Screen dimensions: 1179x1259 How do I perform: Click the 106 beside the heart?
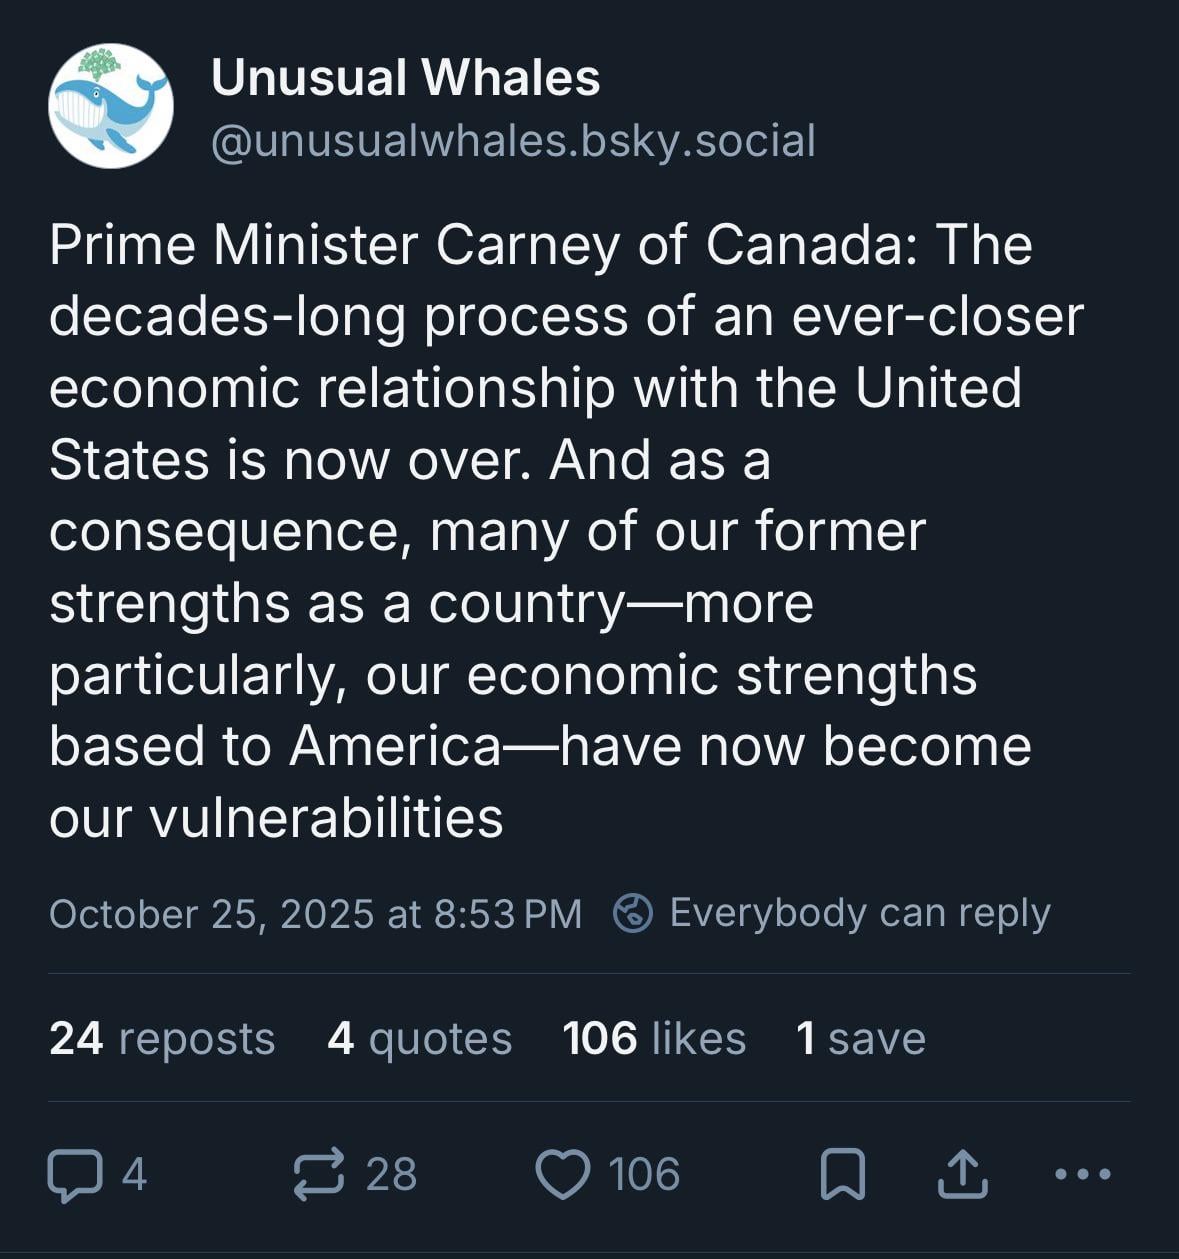coord(644,1175)
